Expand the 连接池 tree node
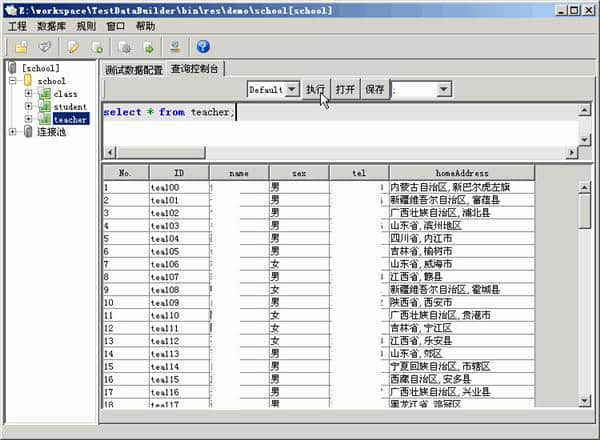This screenshot has width=600, height=440. point(13,131)
